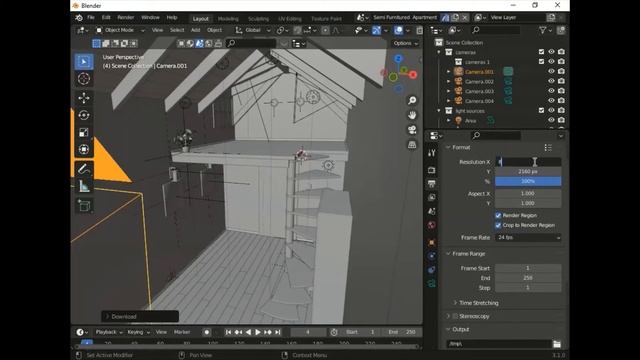Open the Output properties printer tab
This screenshot has height=360, width=640.
[x=432, y=184]
